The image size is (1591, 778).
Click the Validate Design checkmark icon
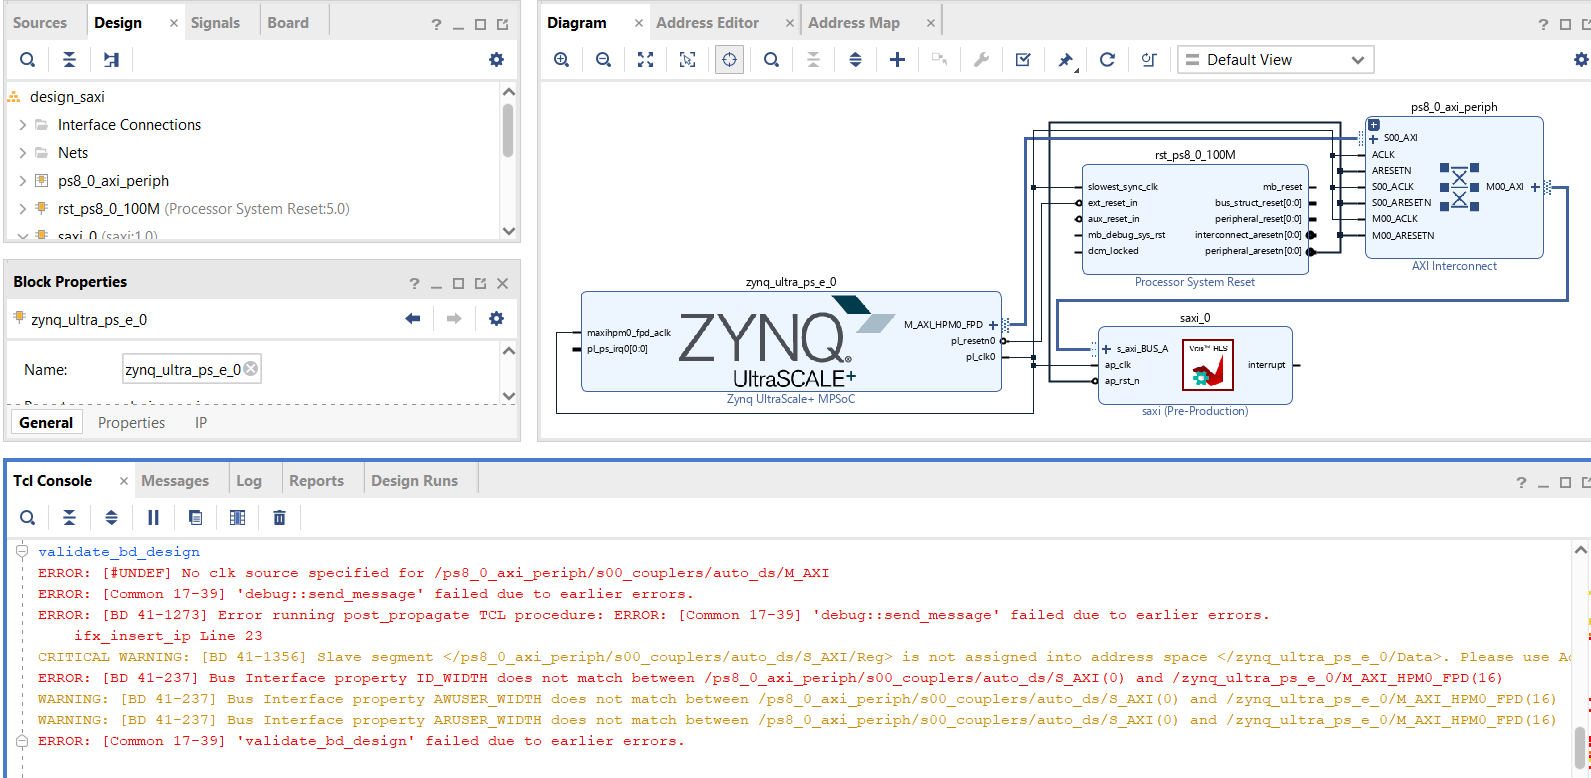click(1023, 60)
